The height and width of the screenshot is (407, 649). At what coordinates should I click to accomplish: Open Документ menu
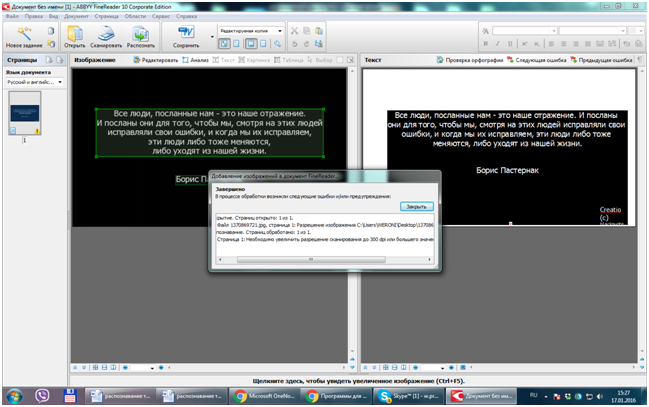pos(76,16)
